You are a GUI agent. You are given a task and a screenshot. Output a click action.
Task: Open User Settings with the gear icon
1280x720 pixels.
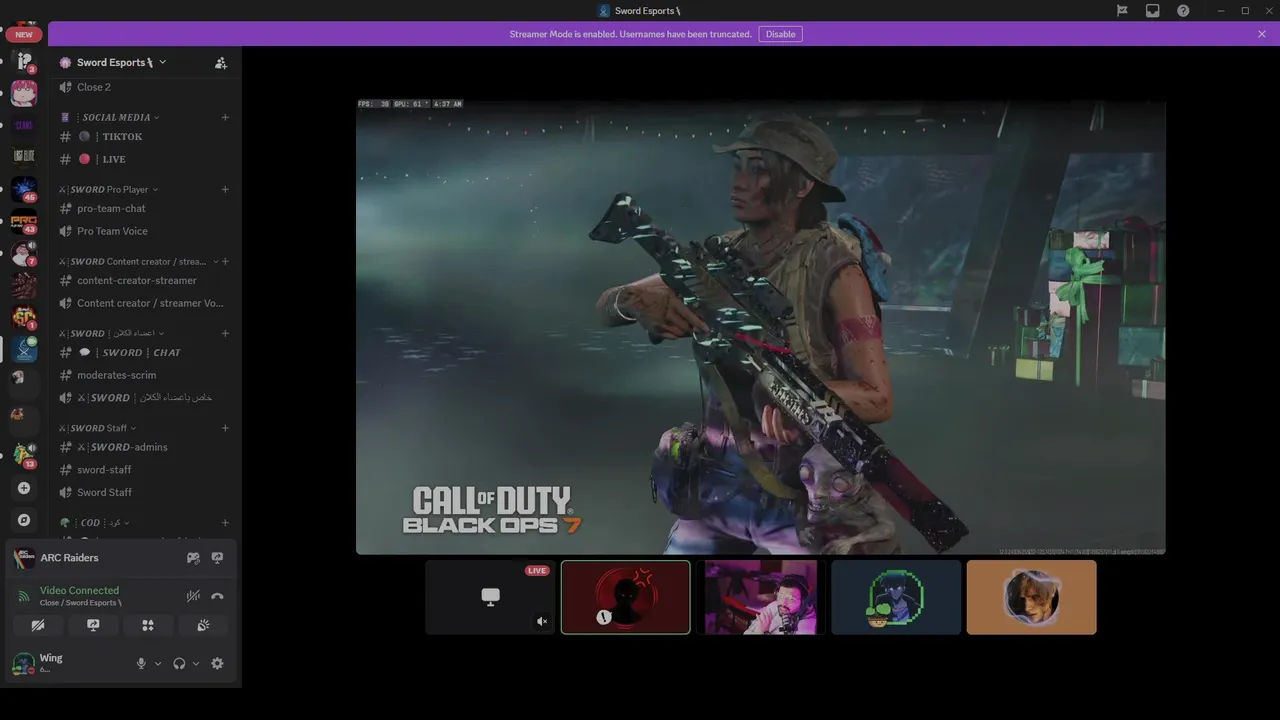[x=217, y=663]
